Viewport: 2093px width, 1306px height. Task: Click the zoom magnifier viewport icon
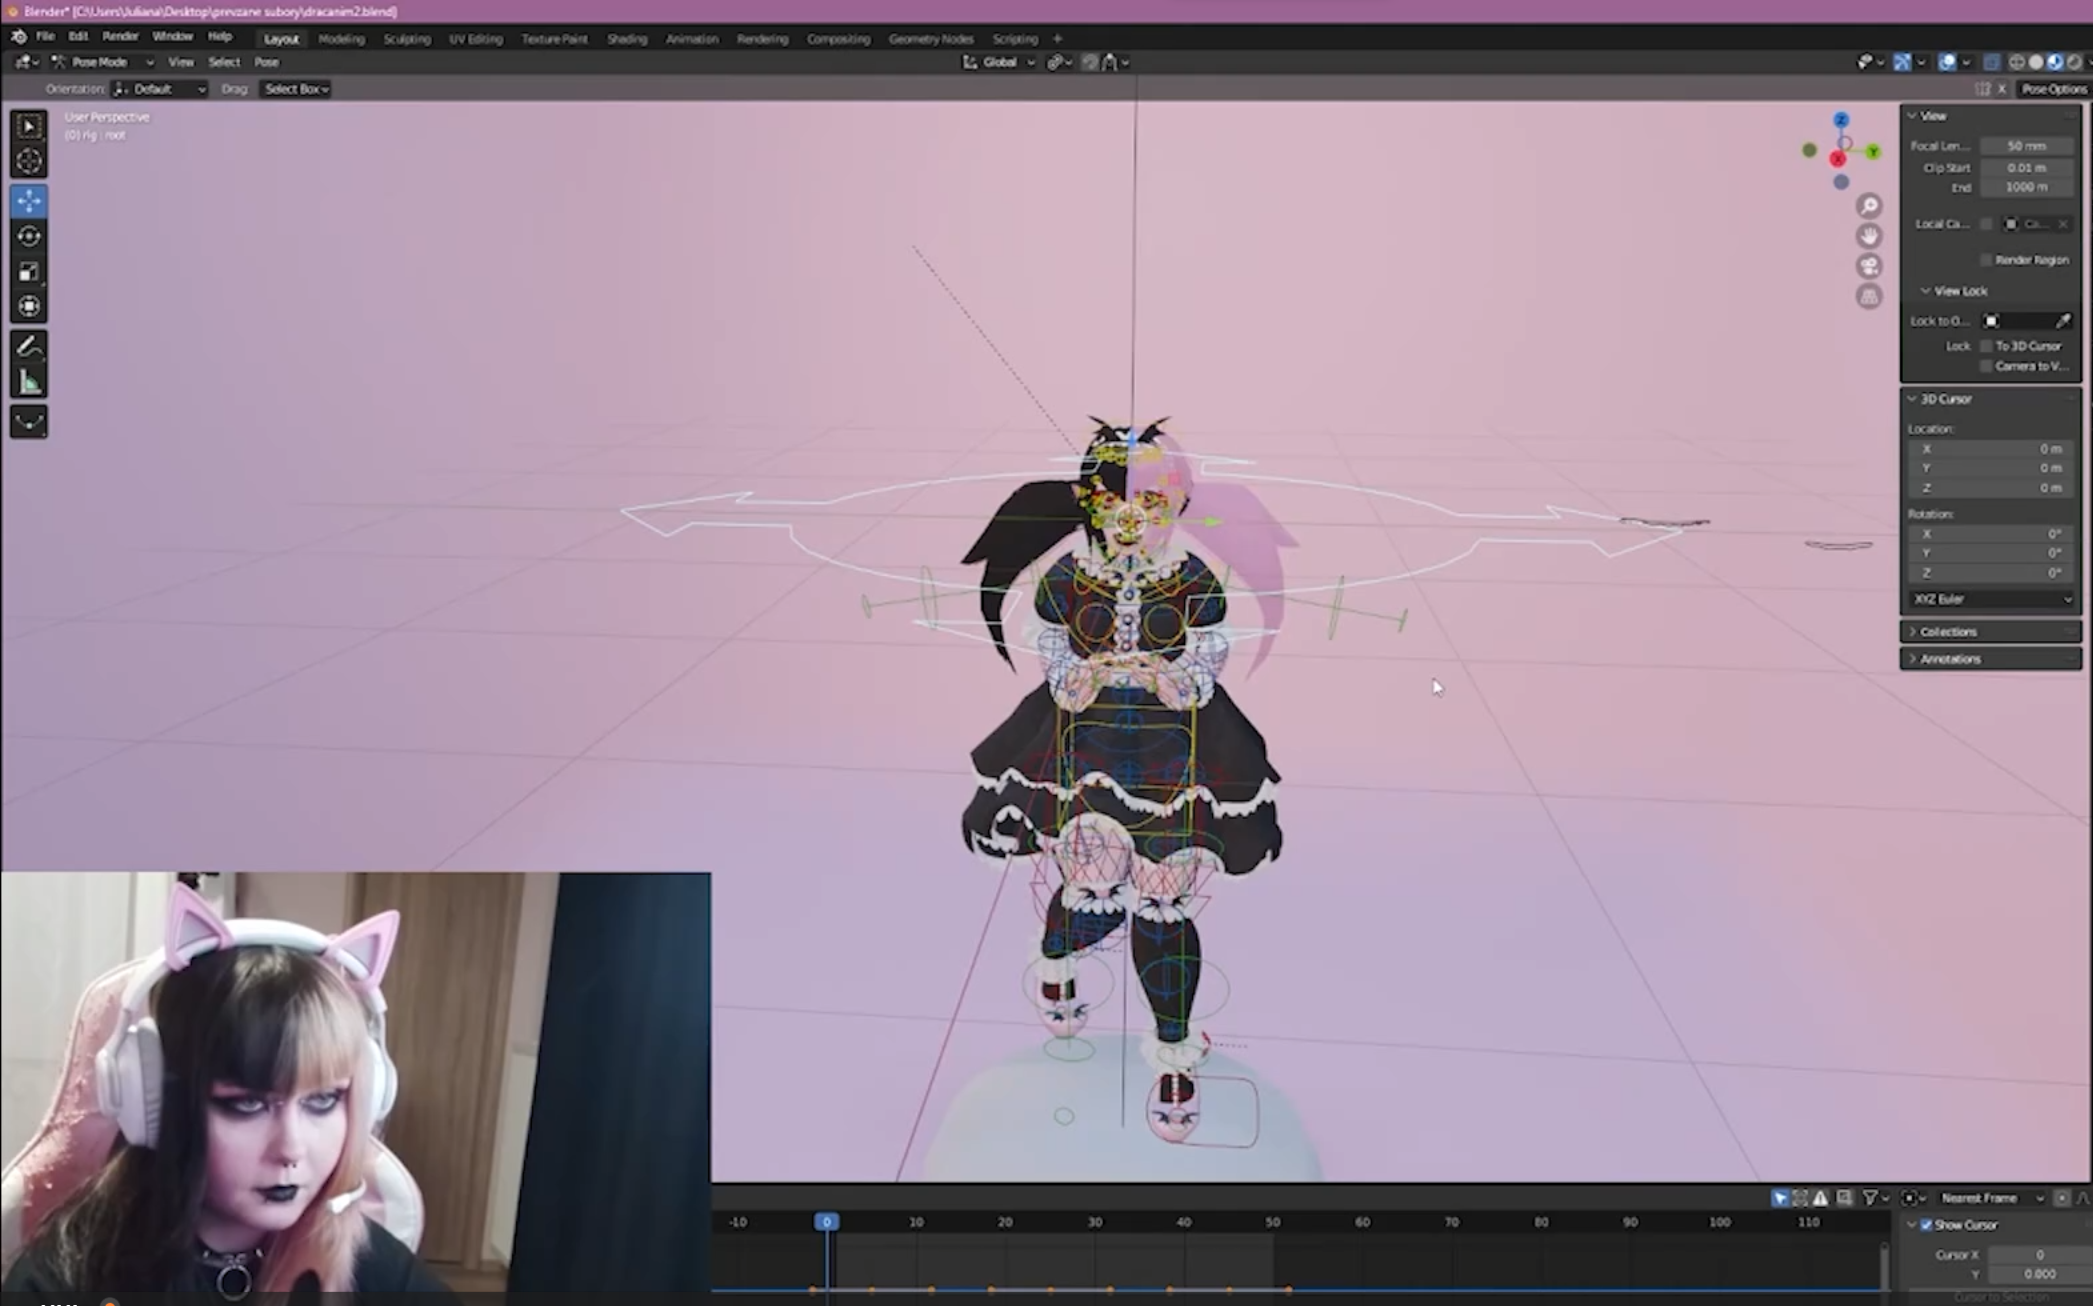pyautogui.click(x=1868, y=206)
